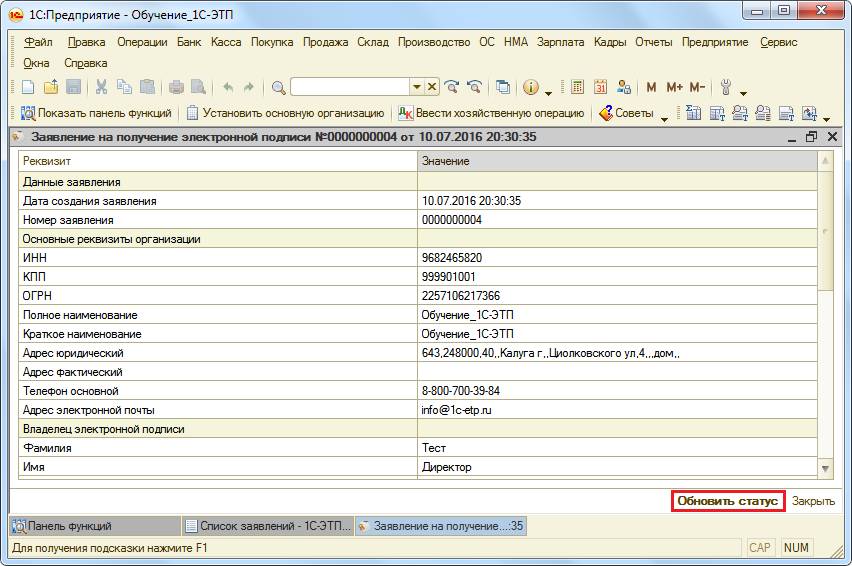Click the new document icon

pos(28,87)
